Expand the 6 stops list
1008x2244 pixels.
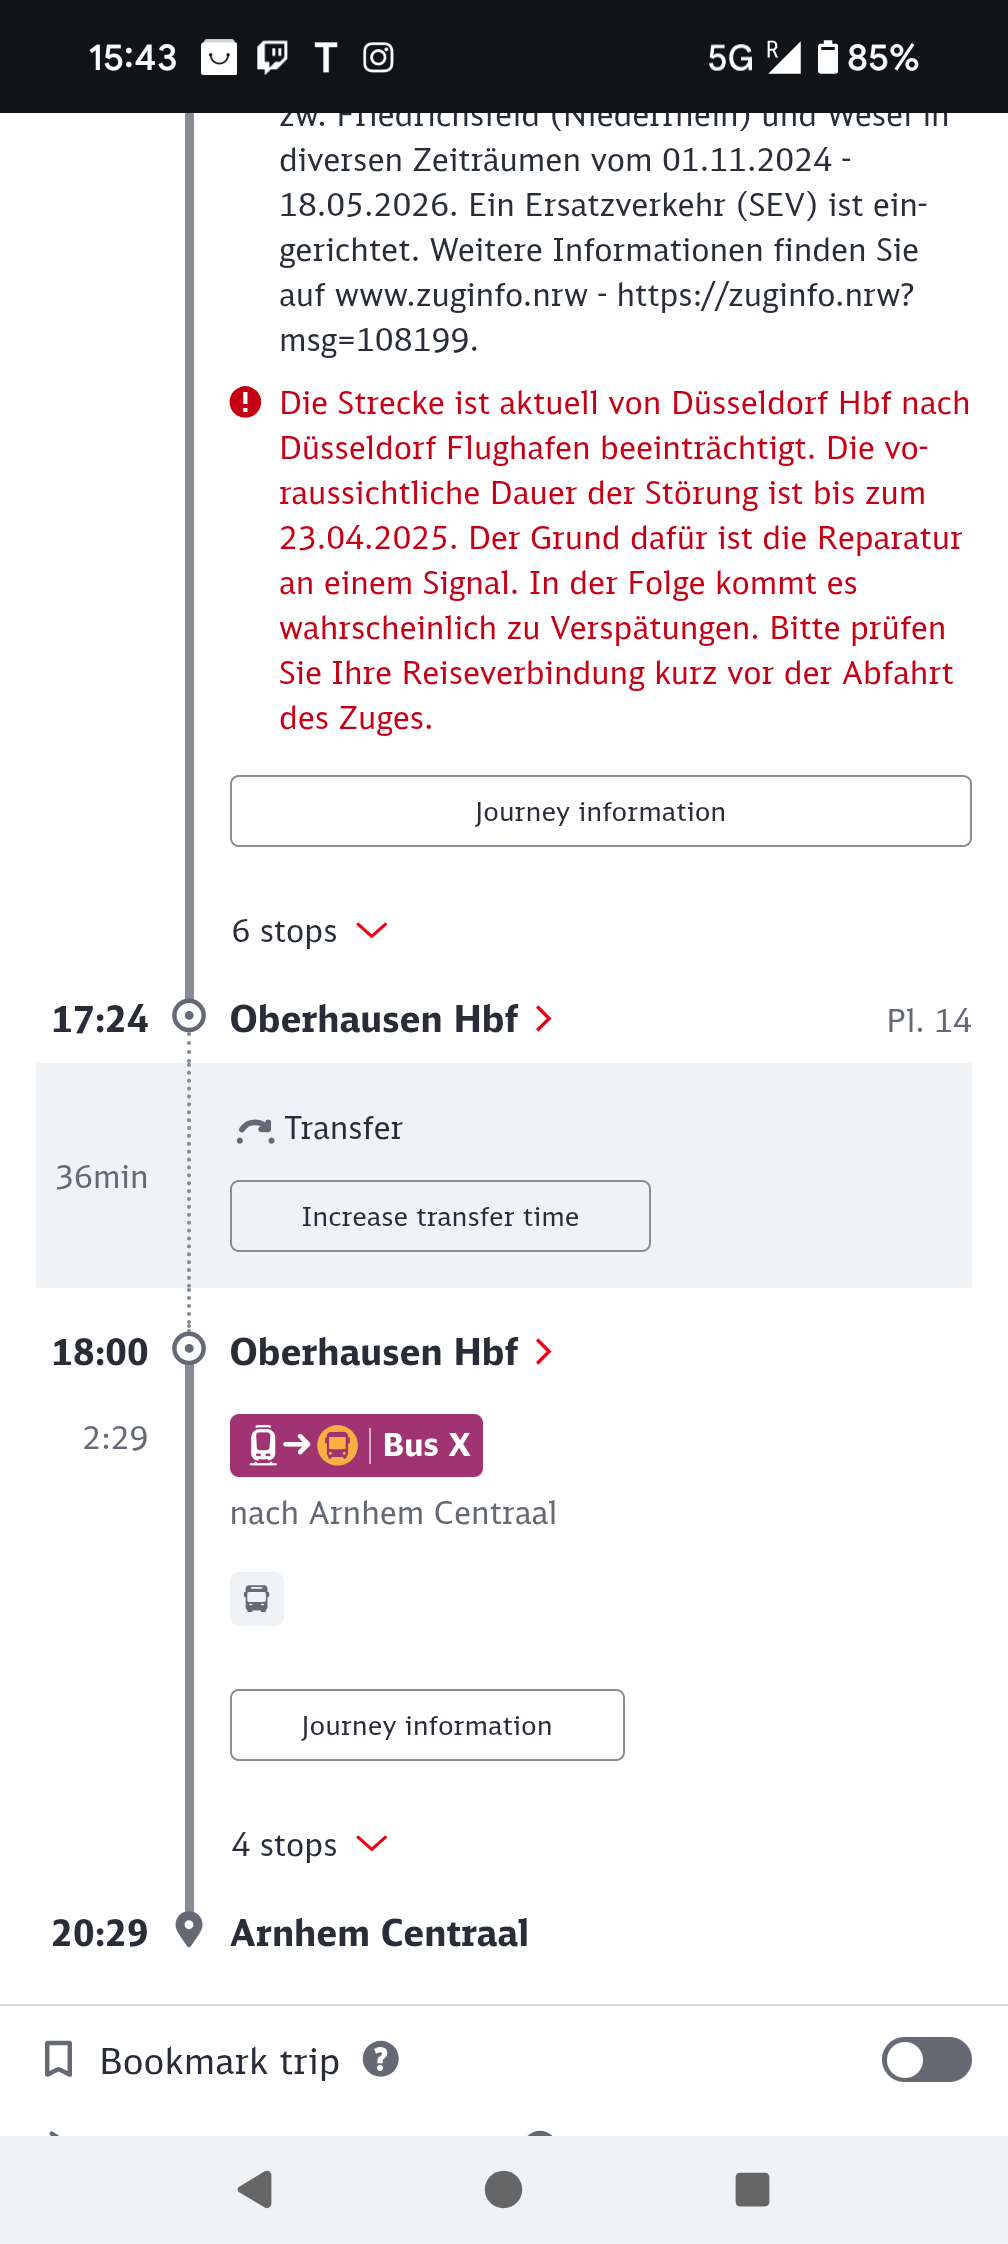pyautogui.click(x=310, y=931)
